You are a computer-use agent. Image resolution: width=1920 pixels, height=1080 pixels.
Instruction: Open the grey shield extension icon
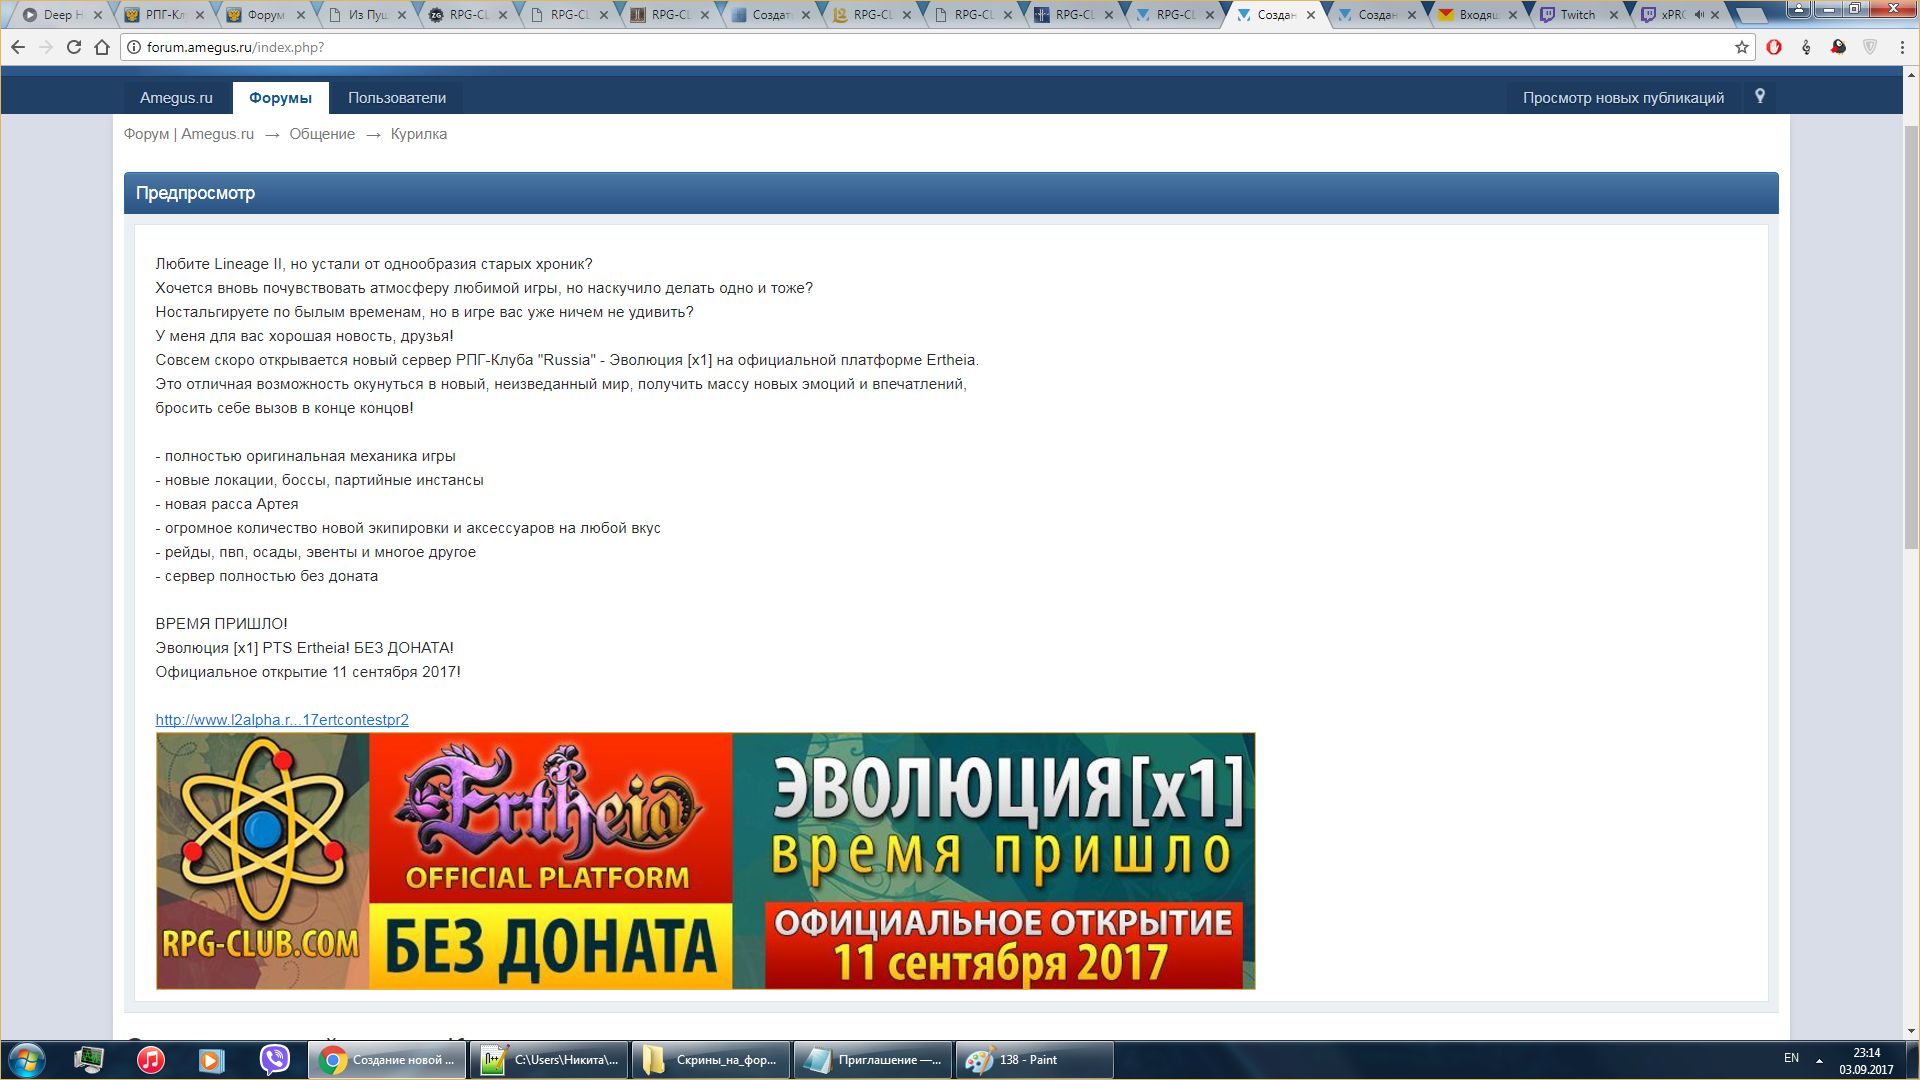pyautogui.click(x=1870, y=47)
